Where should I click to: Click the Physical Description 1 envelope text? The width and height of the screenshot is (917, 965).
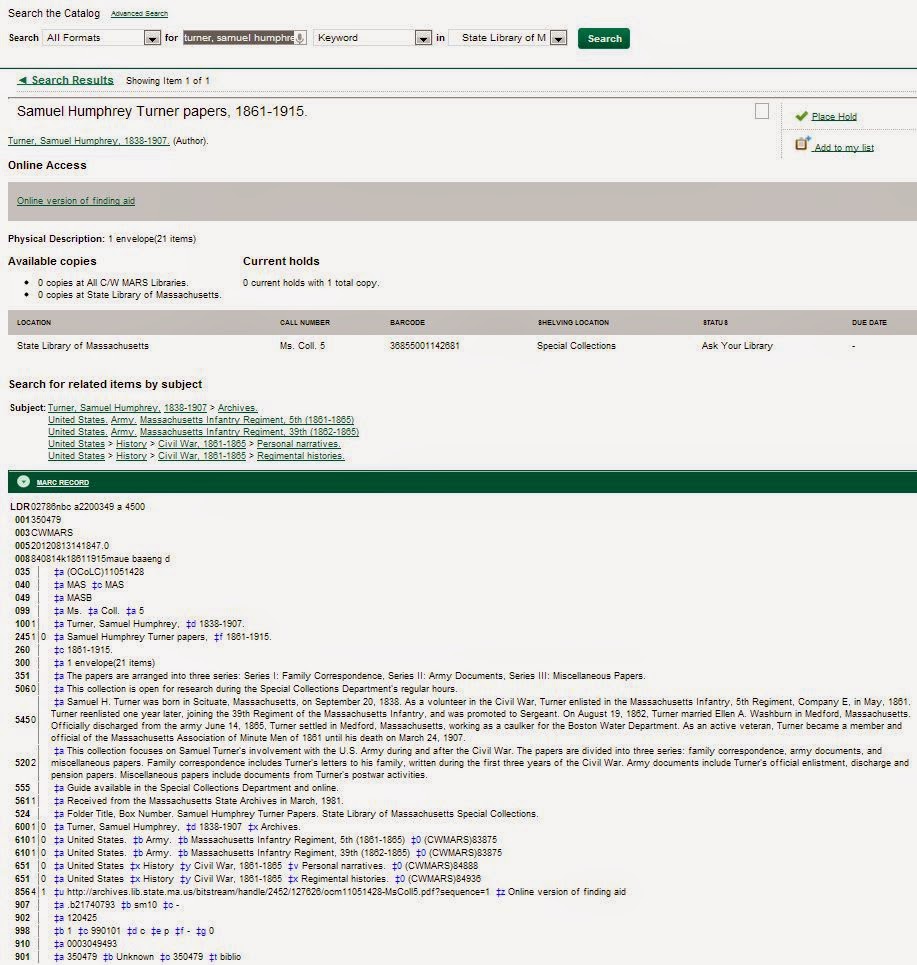tap(151, 239)
